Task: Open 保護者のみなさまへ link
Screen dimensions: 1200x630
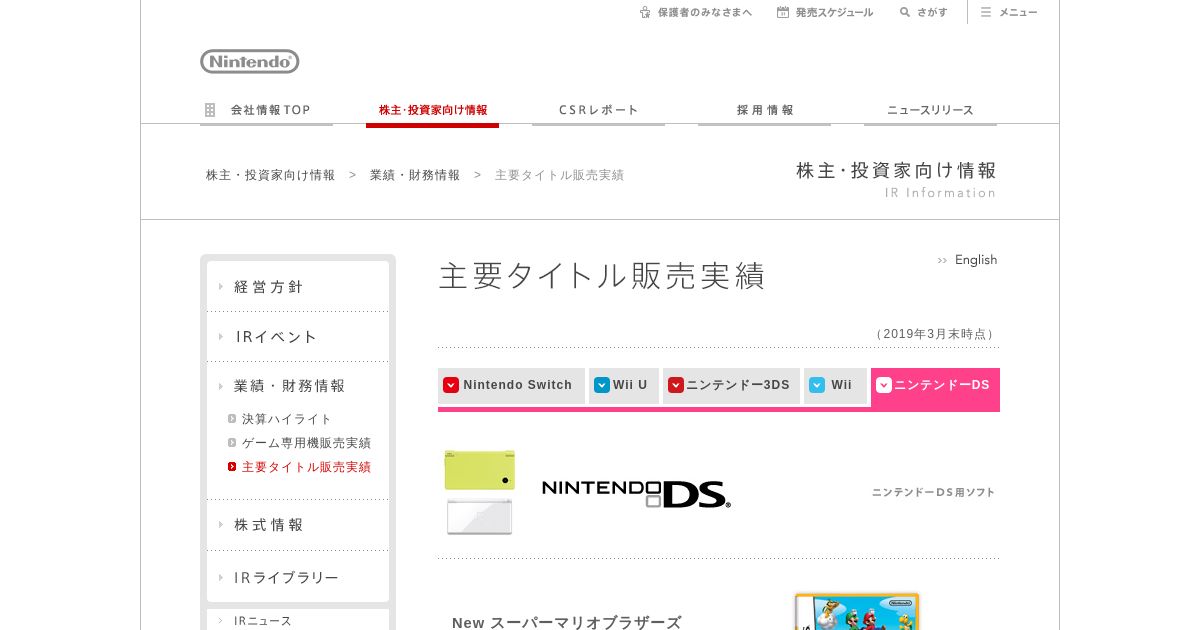Action: click(x=696, y=12)
